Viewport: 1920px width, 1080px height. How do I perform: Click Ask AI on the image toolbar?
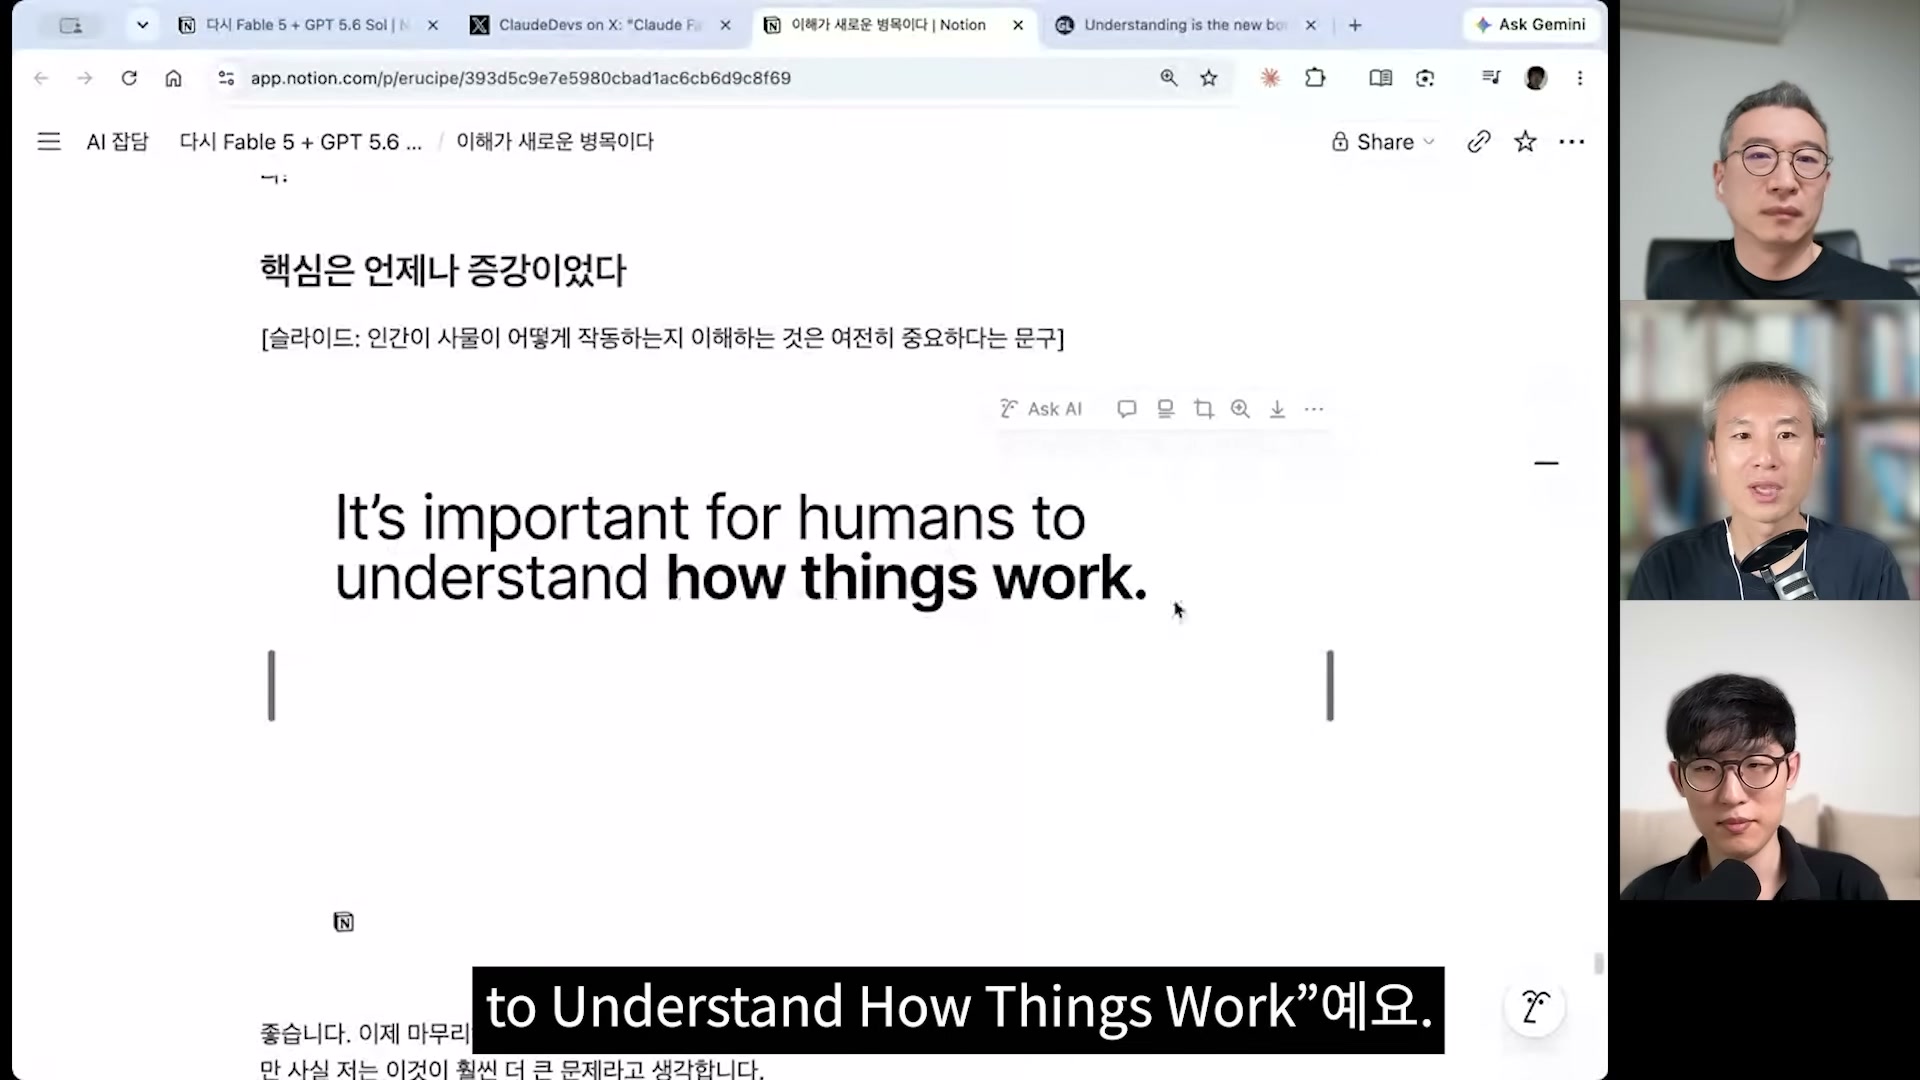click(x=1041, y=409)
